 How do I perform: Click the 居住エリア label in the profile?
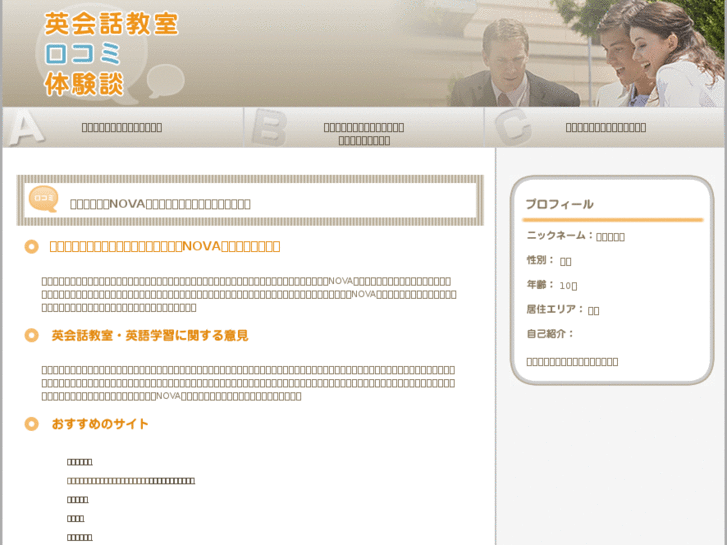pyautogui.click(x=555, y=309)
